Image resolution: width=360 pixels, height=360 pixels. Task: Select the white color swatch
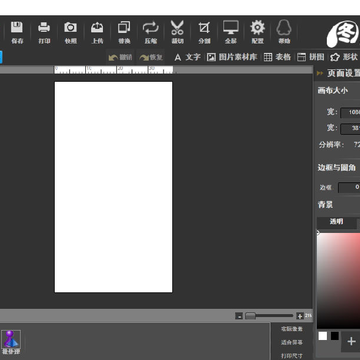323,336
